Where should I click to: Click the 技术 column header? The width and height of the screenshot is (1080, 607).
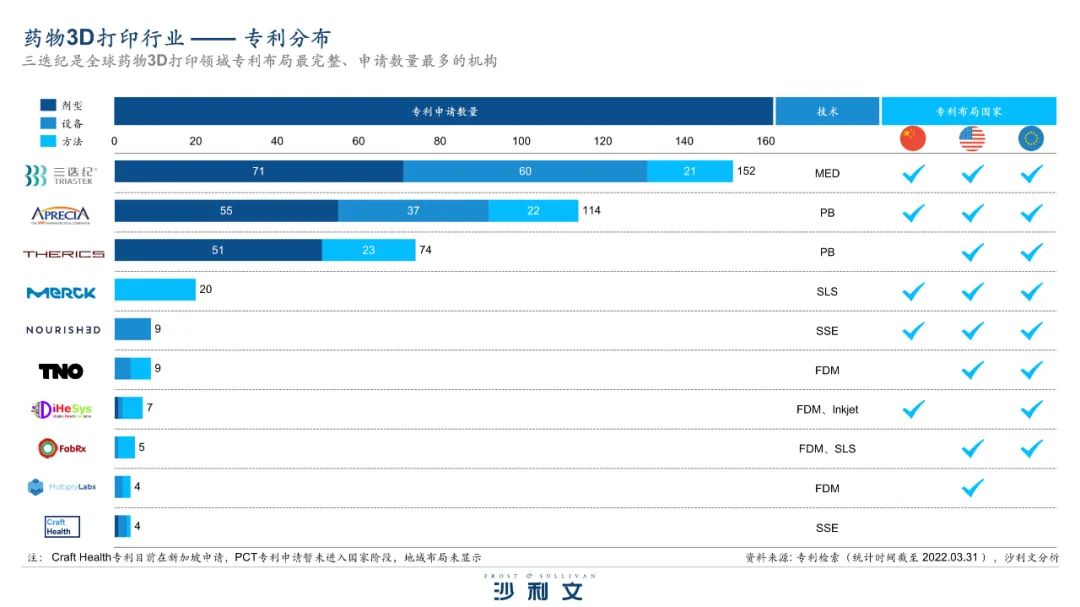(x=827, y=111)
